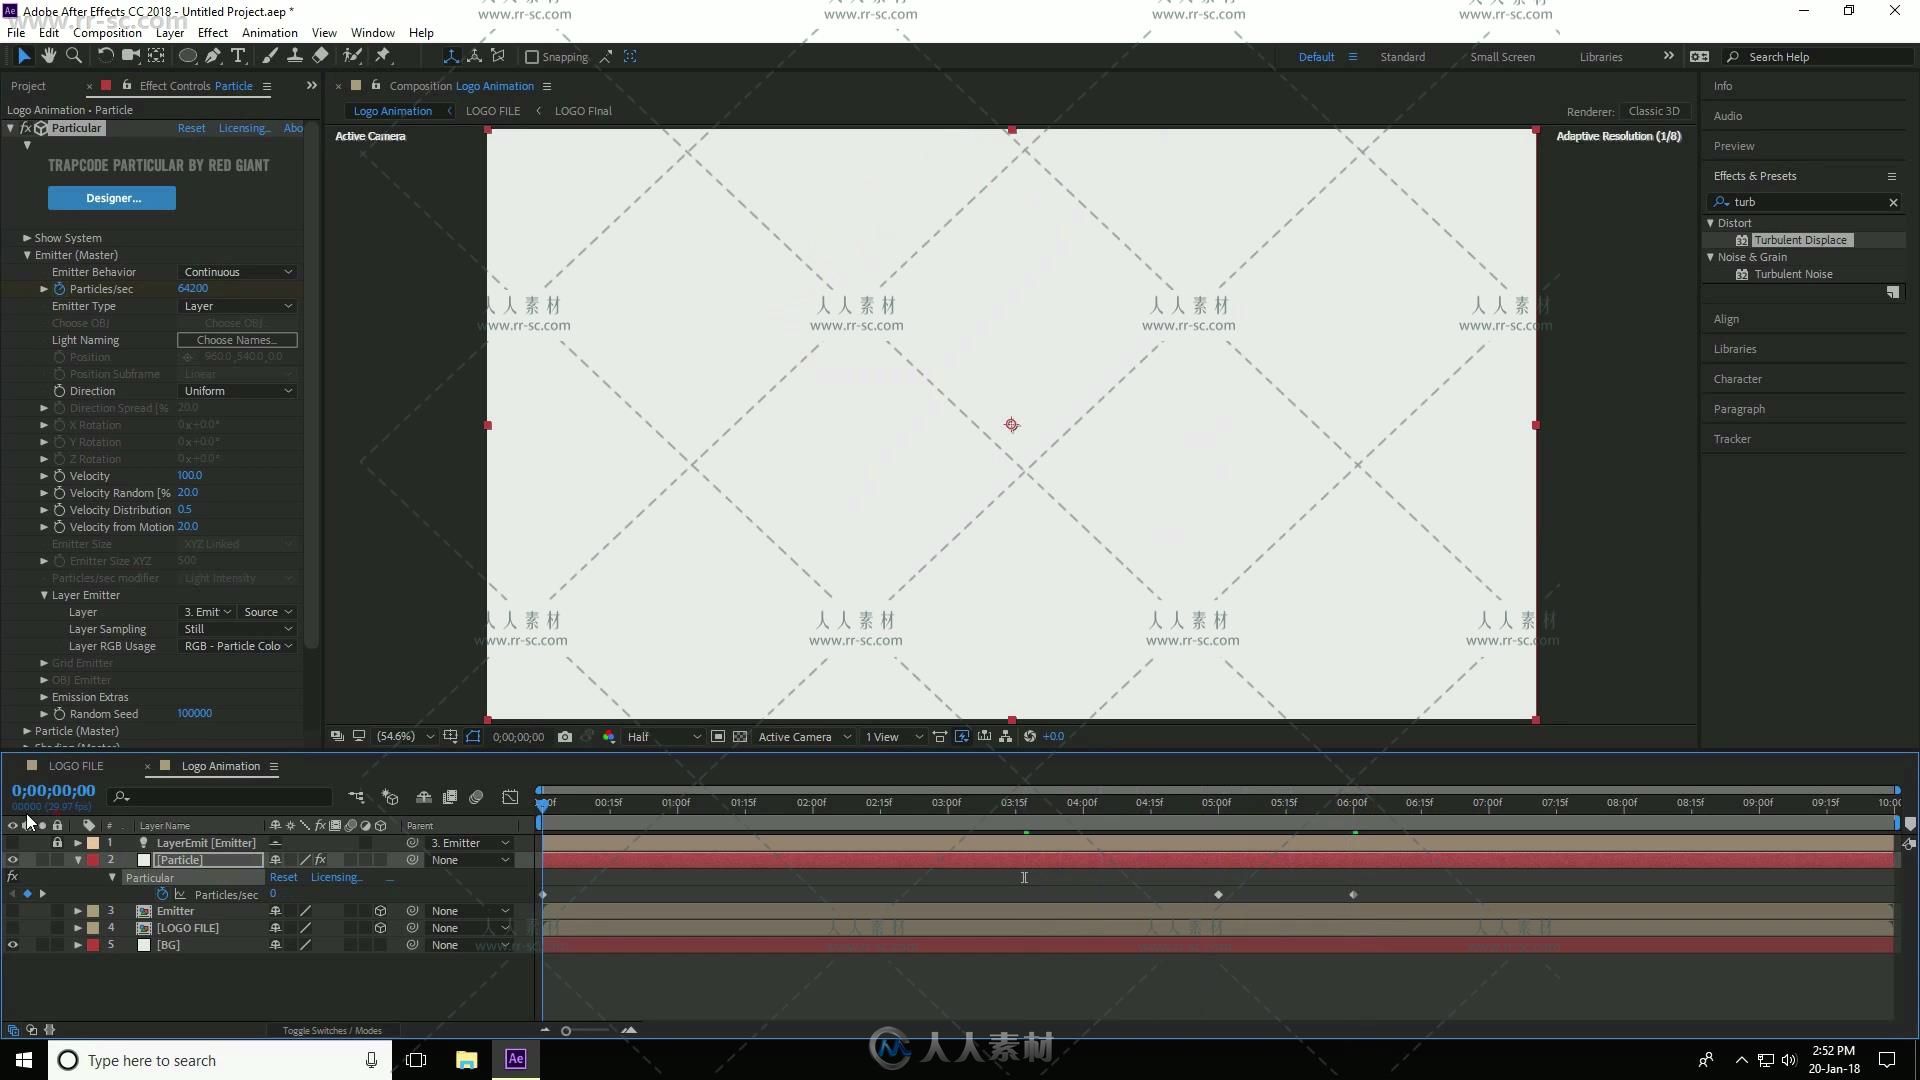Click timeline playhead position field

53,790
